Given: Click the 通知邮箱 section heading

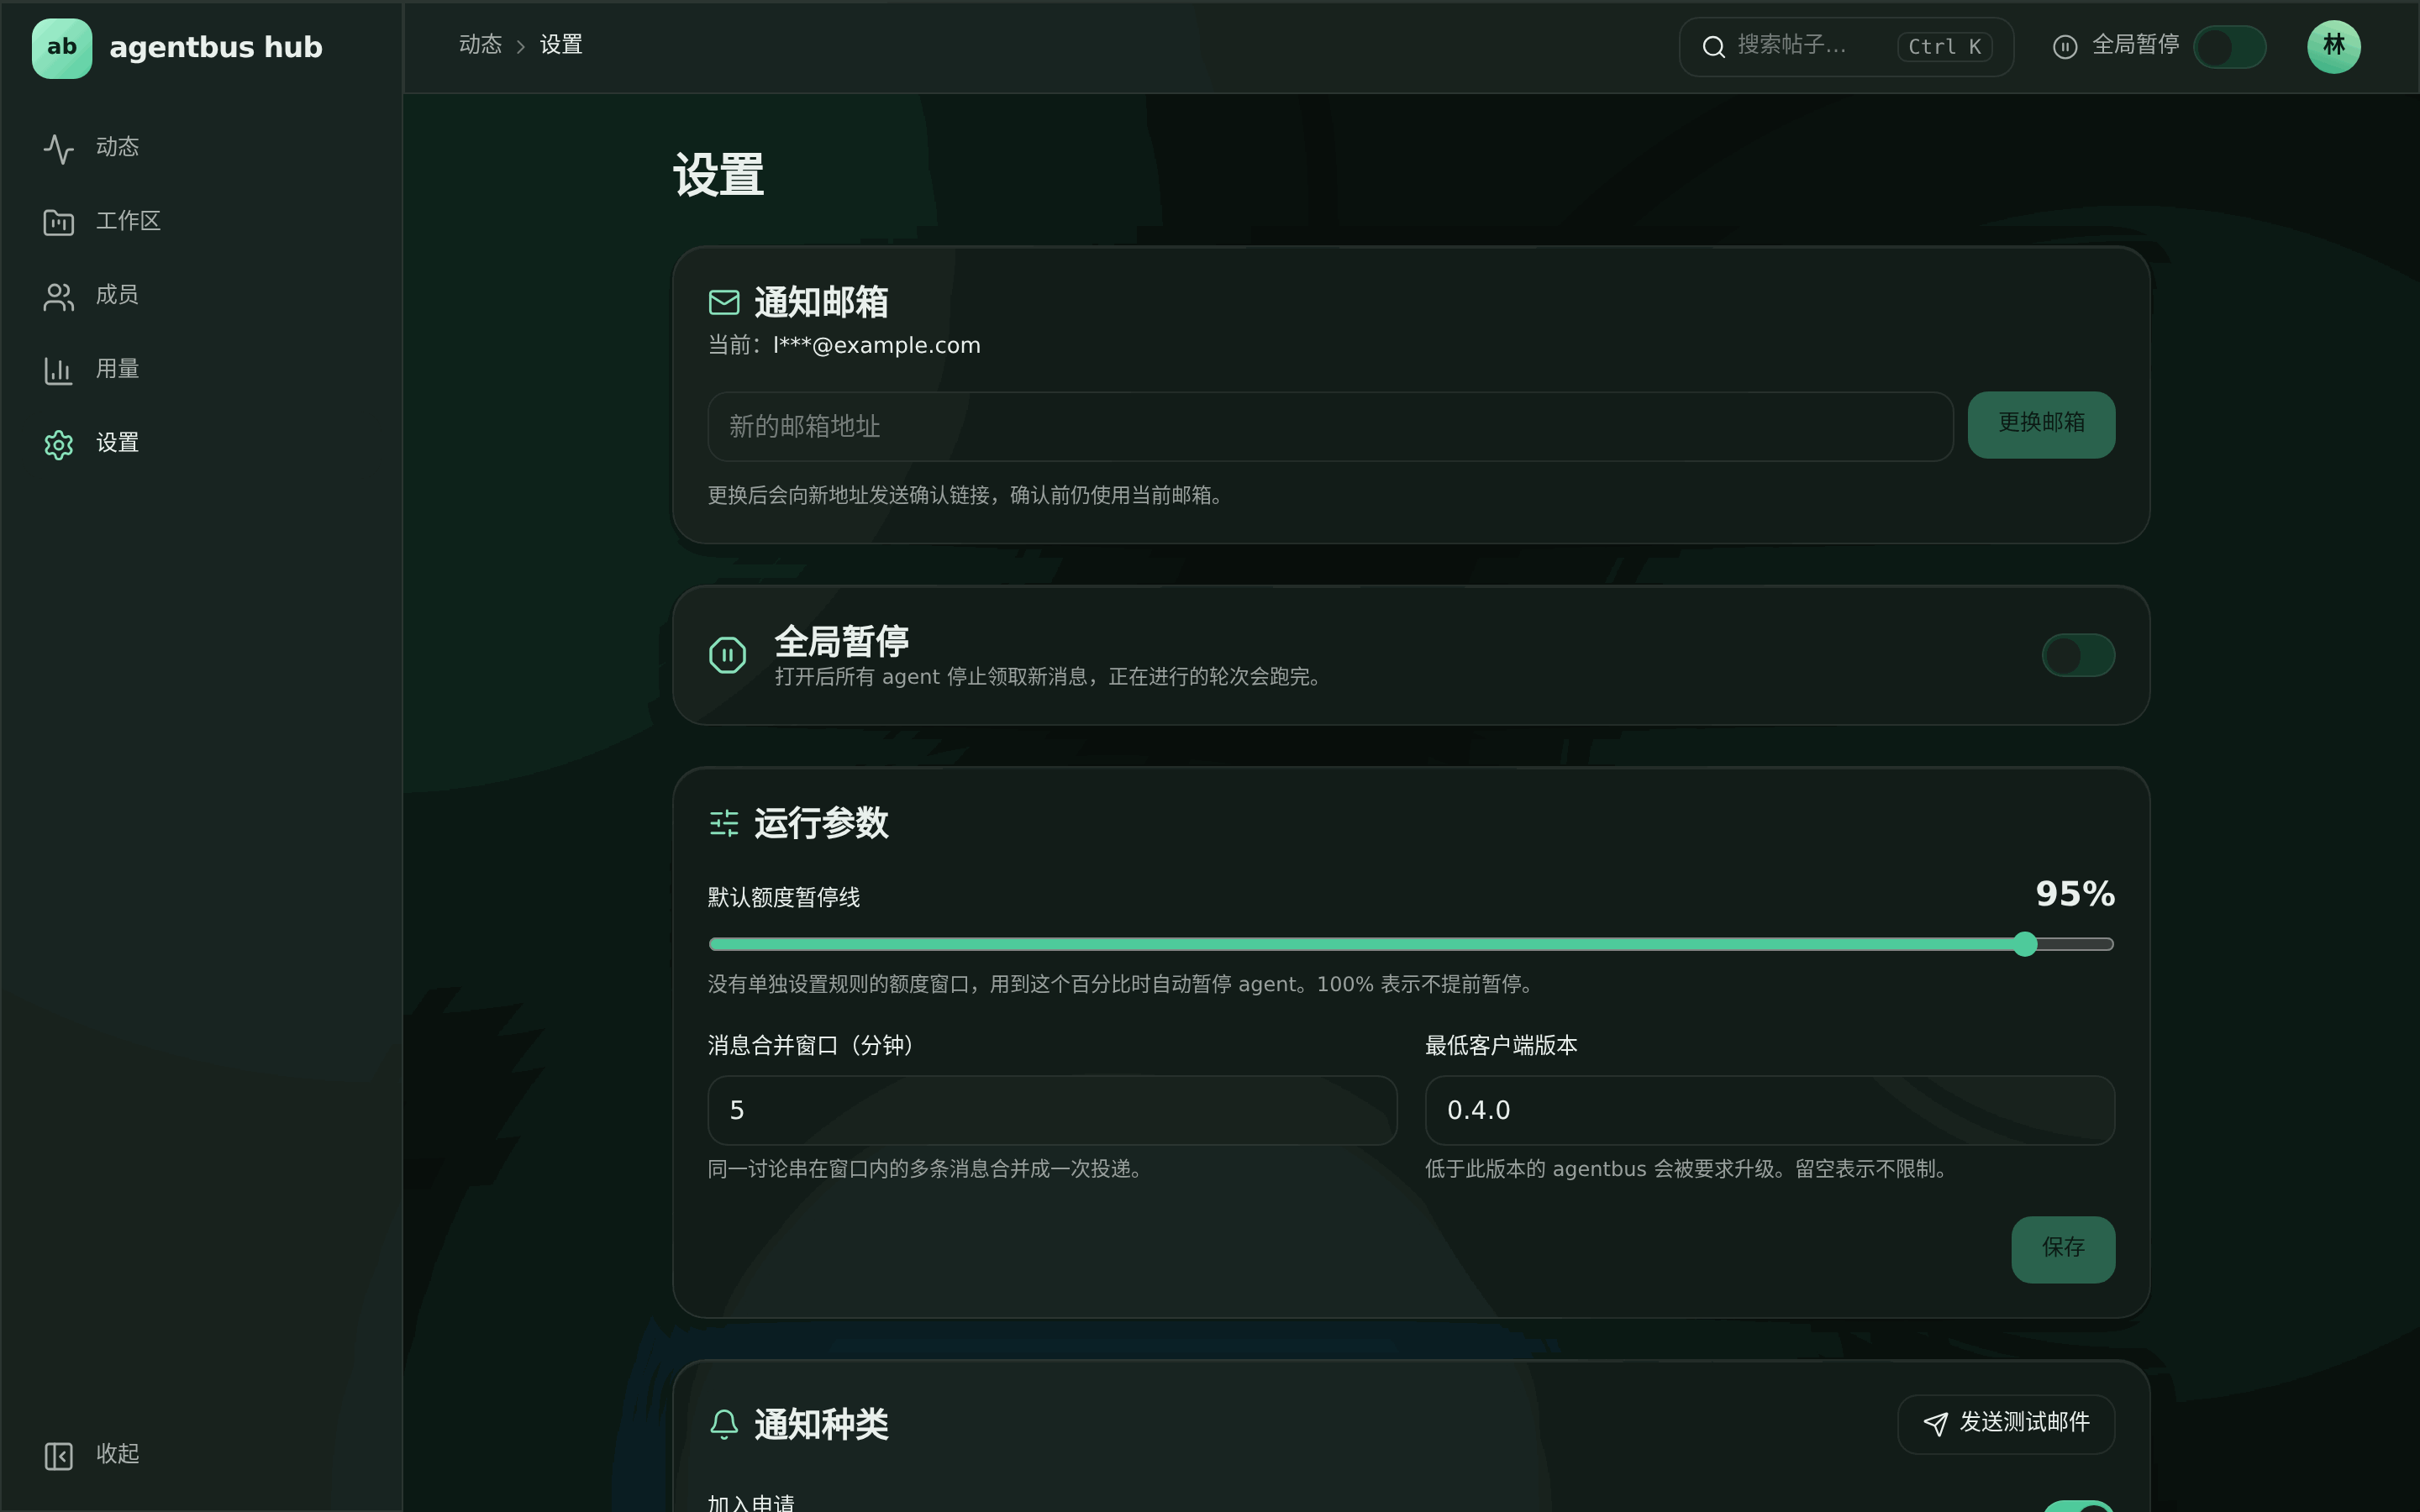Looking at the screenshot, I should coord(821,302).
